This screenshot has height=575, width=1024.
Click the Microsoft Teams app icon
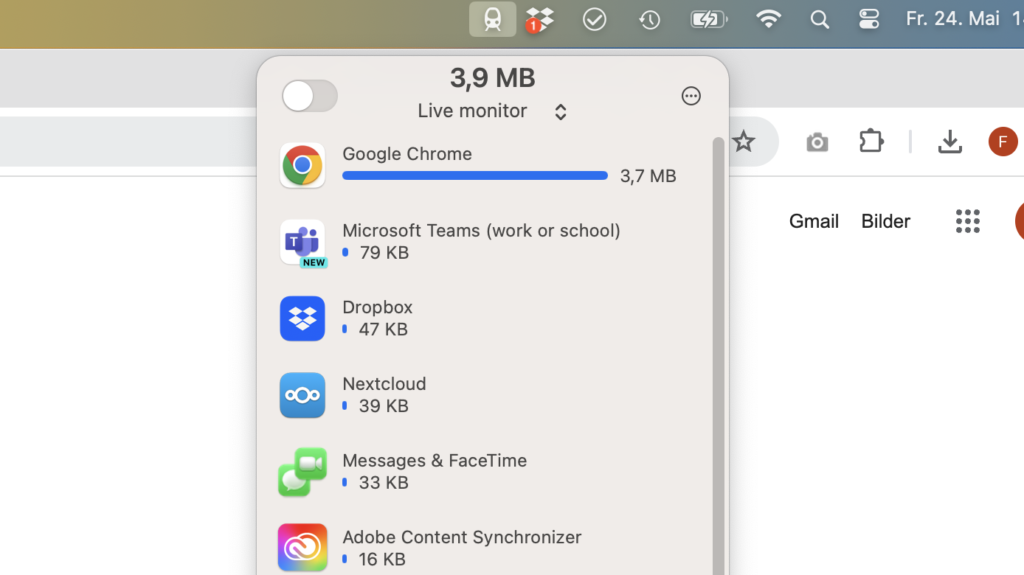[x=302, y=242]
